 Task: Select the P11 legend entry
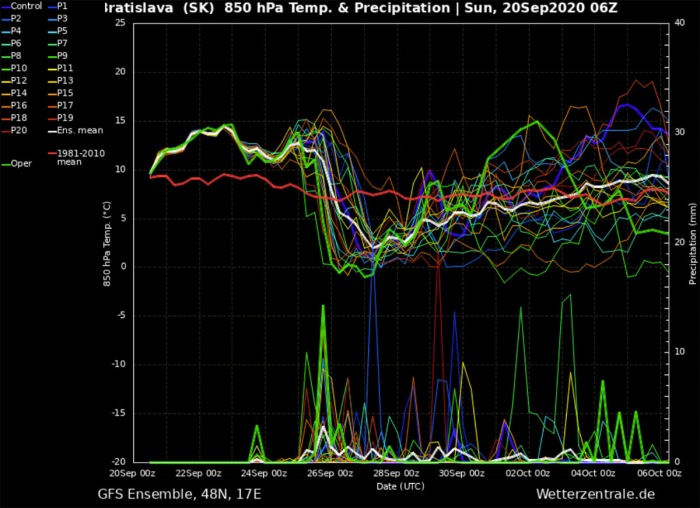click(60, 68)
